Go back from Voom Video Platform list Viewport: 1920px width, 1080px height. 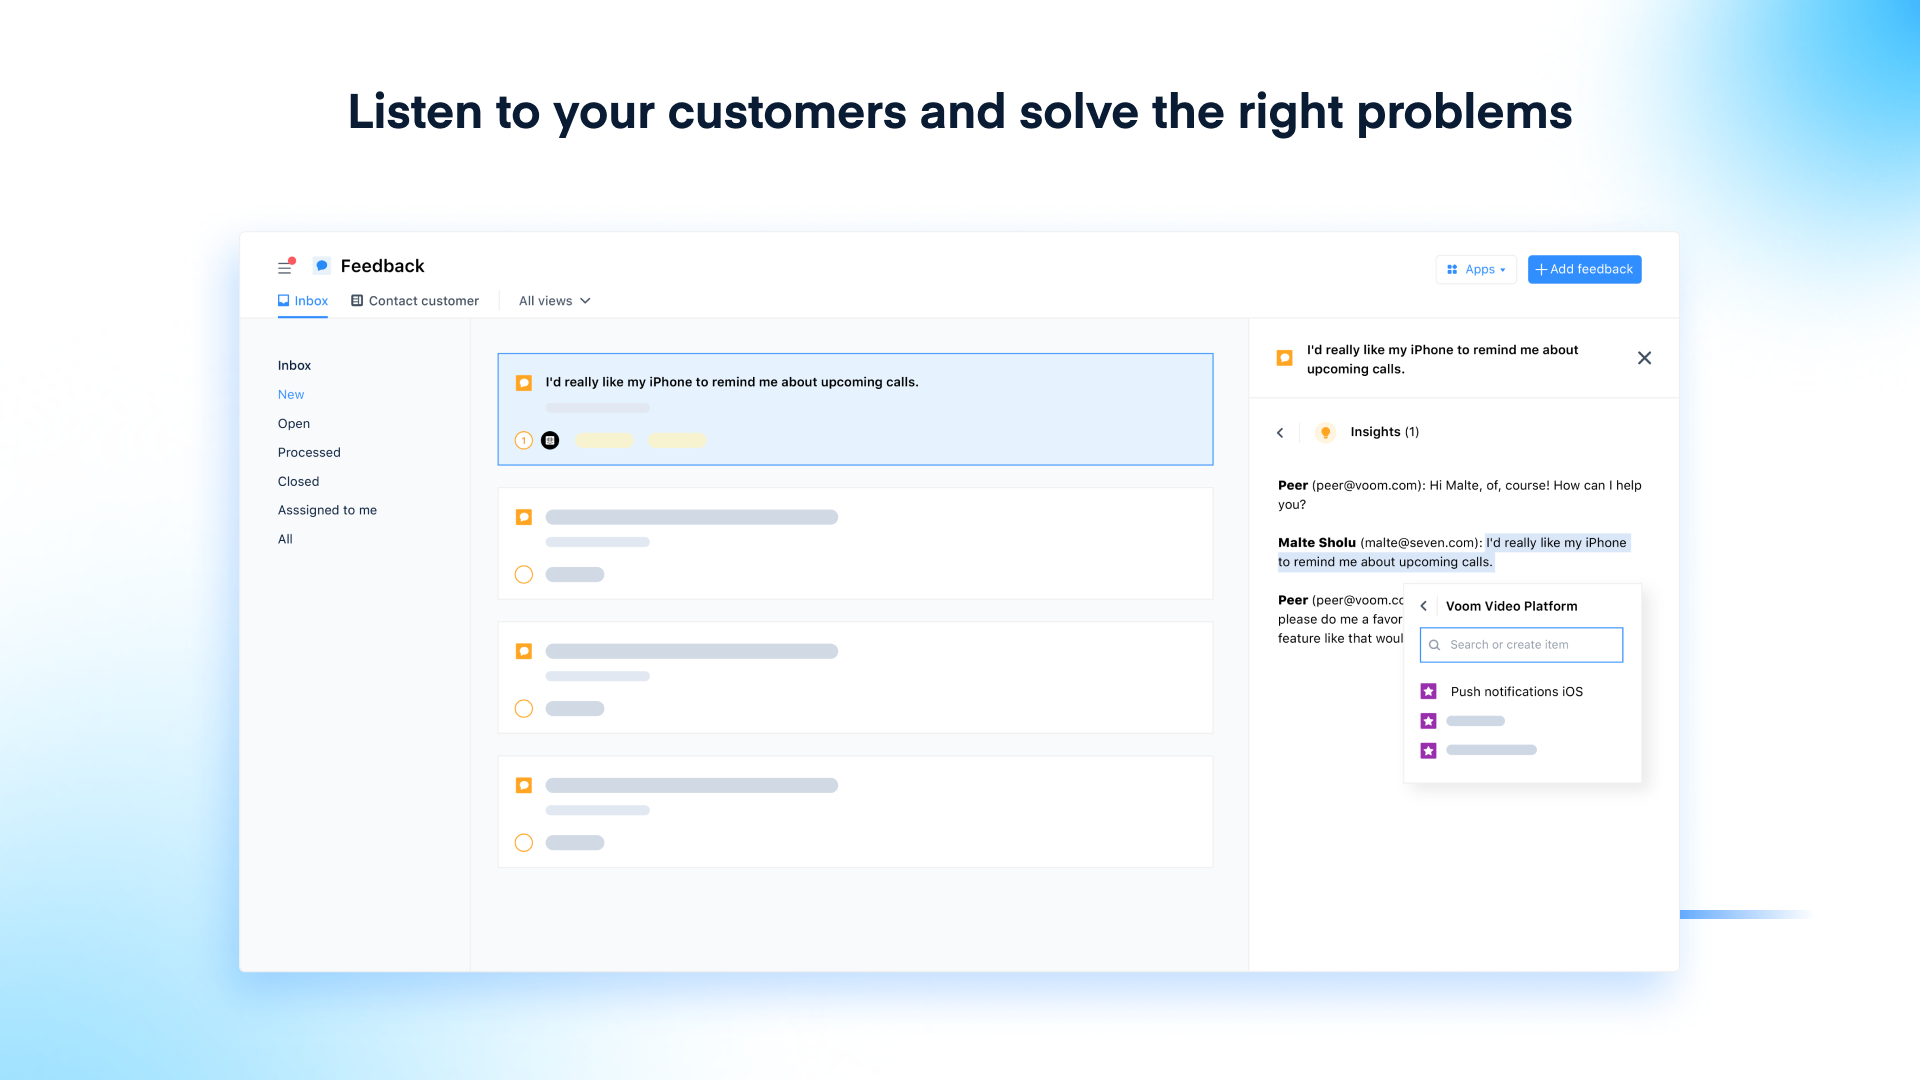pos(1424,606)
